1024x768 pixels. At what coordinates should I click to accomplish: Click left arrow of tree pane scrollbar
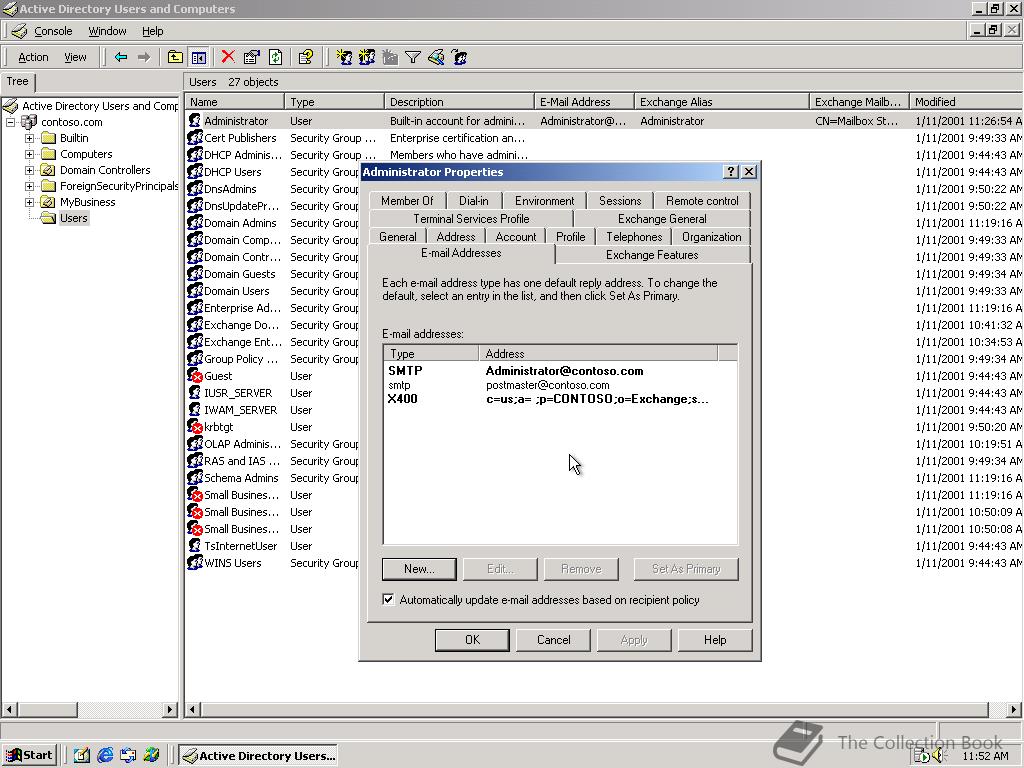click(9, 709)
